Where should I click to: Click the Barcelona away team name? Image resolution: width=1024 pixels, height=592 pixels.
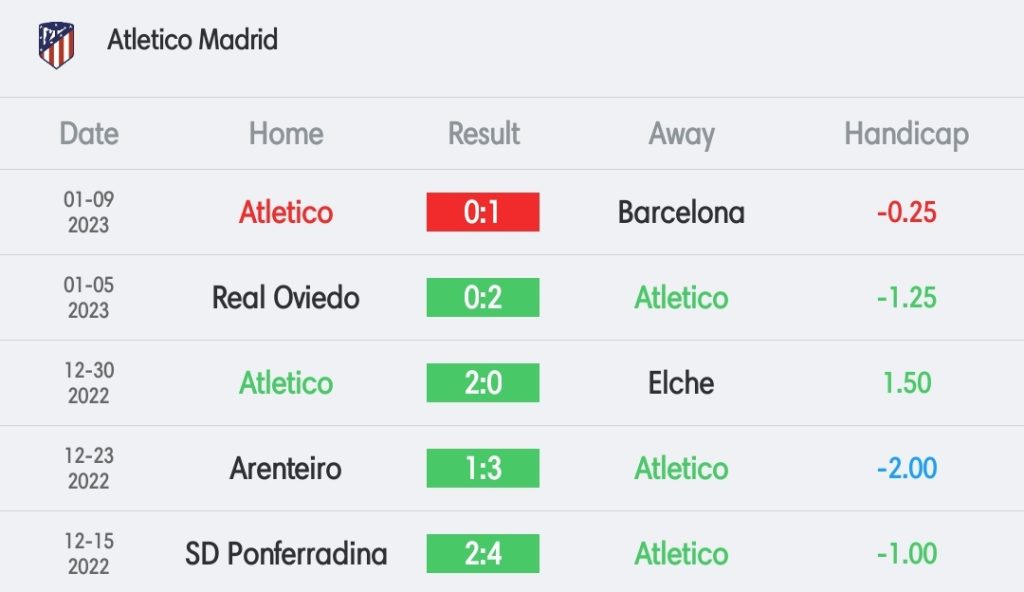681,212
